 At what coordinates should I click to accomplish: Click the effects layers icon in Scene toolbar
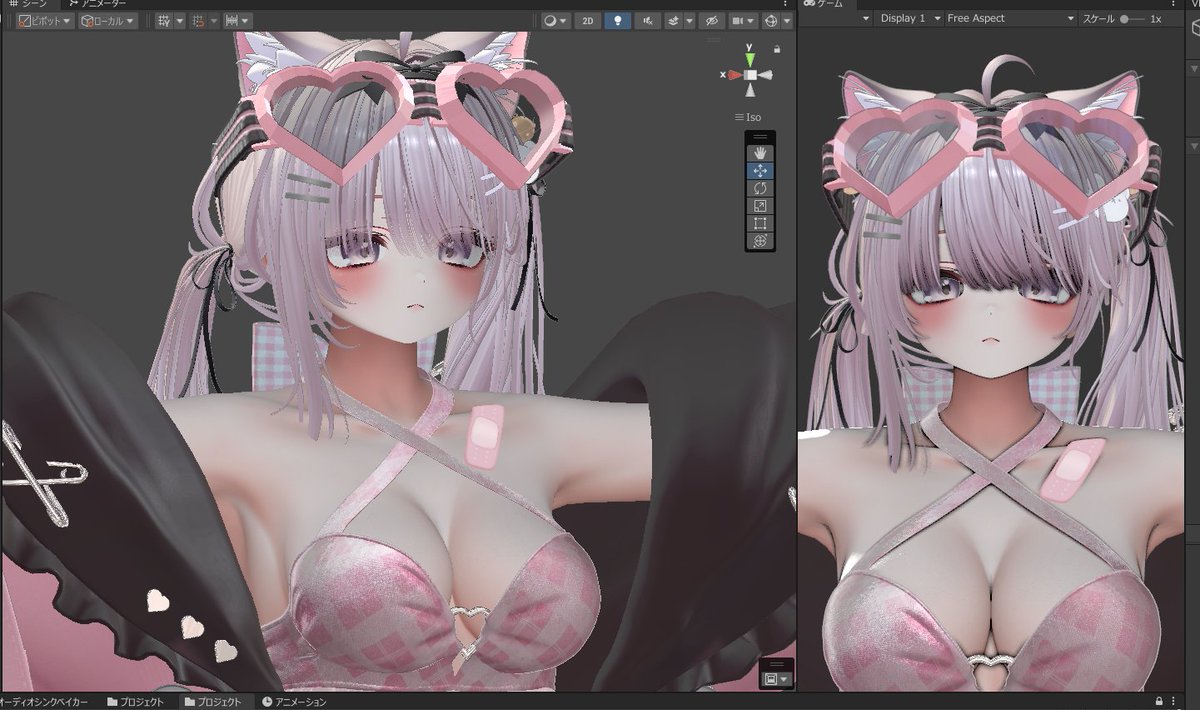click(674, 20)
